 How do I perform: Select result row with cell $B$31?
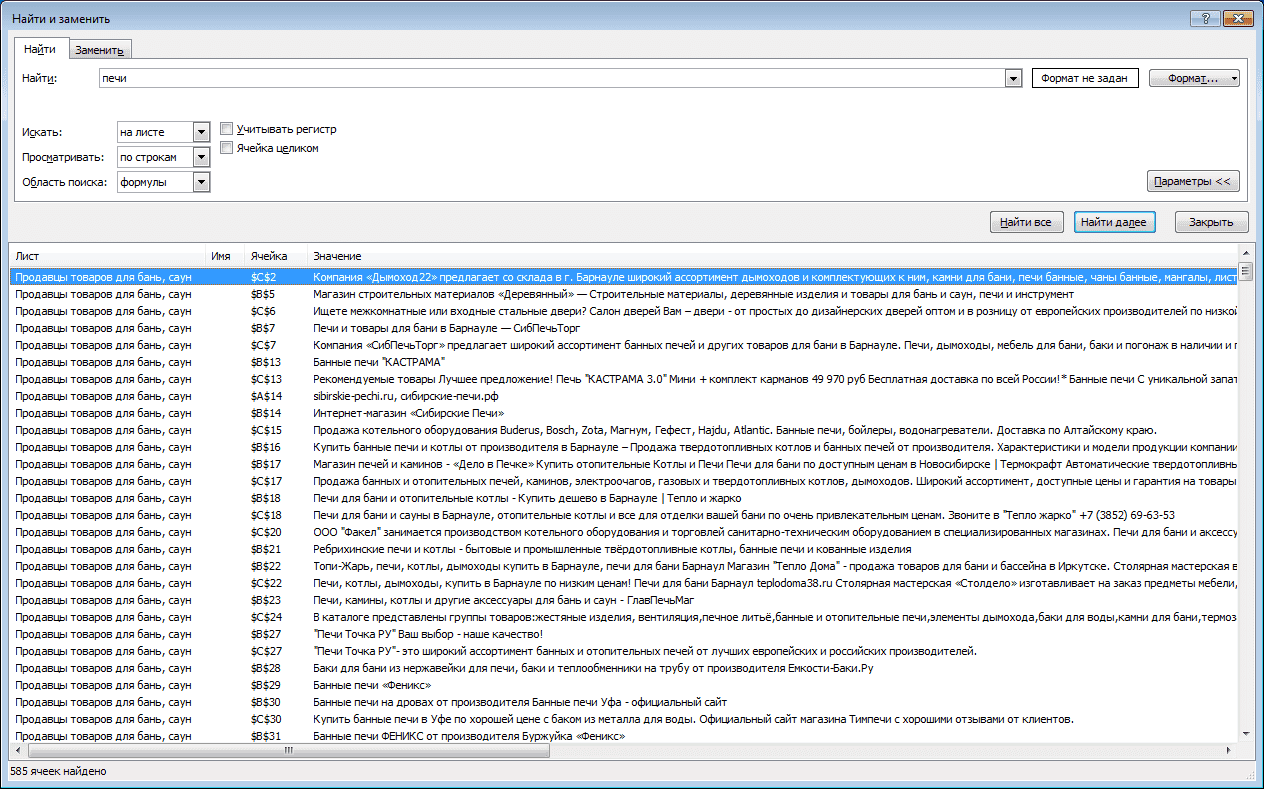(624, 736)
